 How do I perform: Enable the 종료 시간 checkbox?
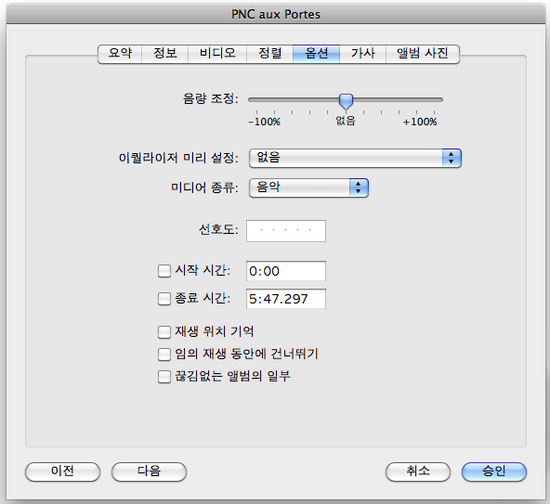164,299
